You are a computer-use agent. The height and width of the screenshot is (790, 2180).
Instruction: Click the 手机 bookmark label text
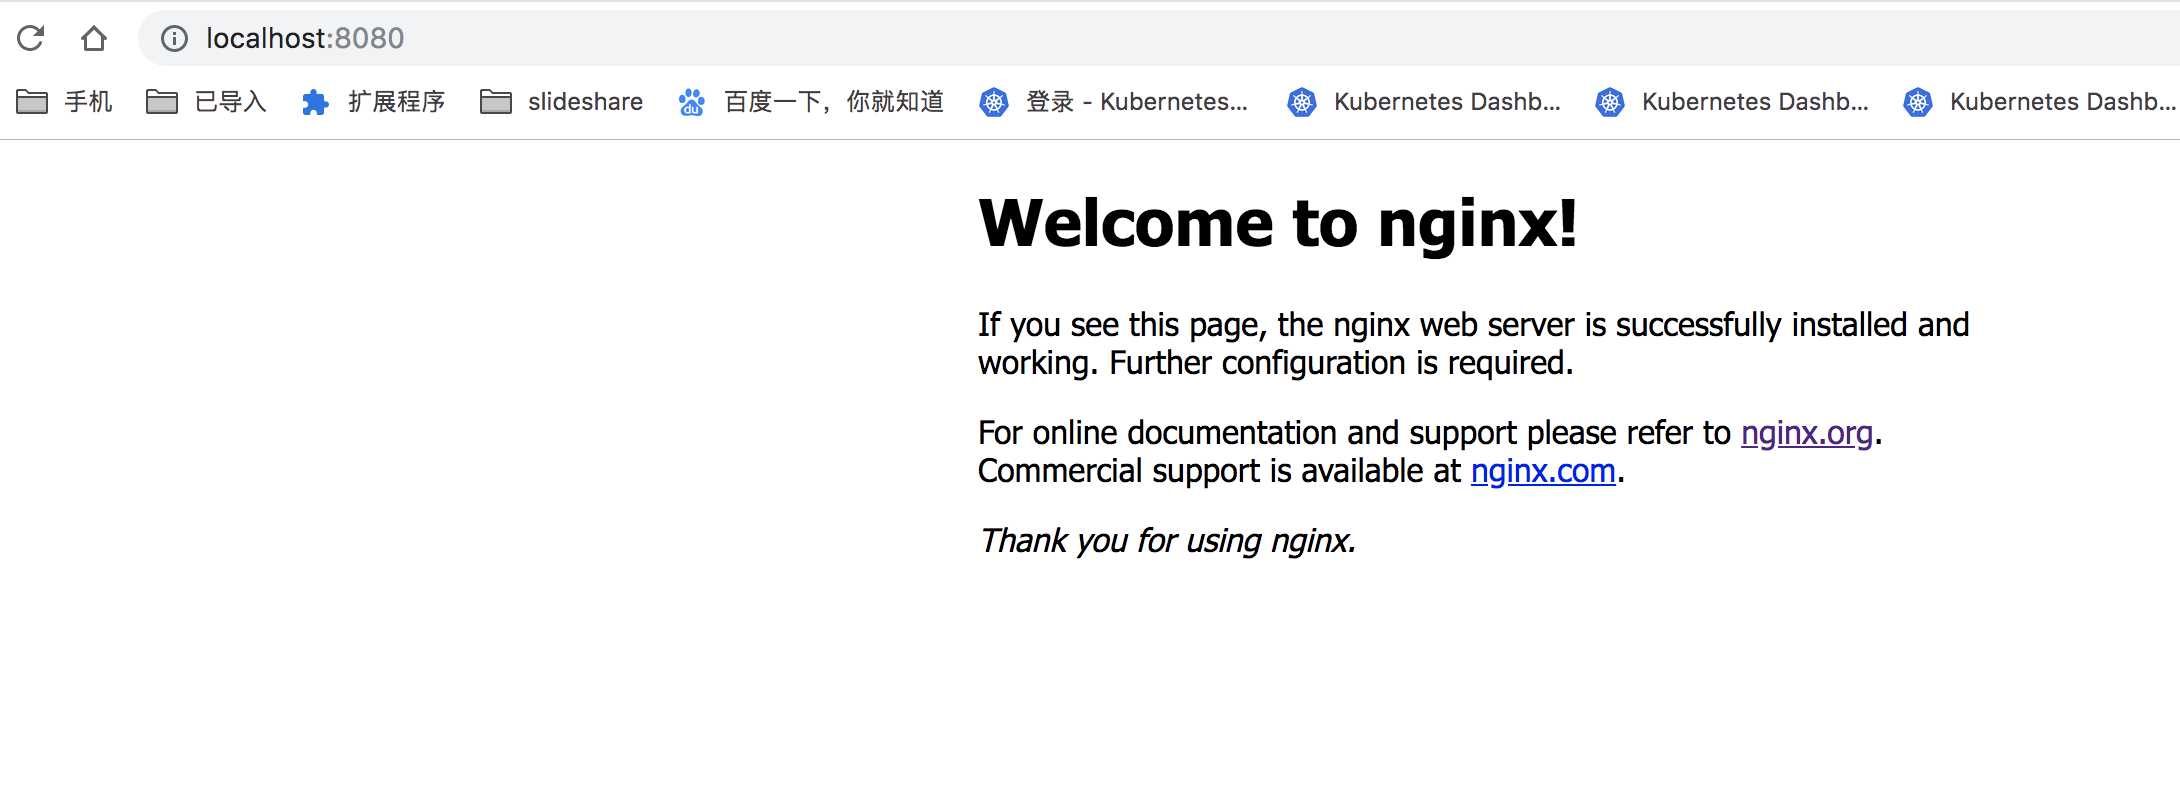coord(88,102)
